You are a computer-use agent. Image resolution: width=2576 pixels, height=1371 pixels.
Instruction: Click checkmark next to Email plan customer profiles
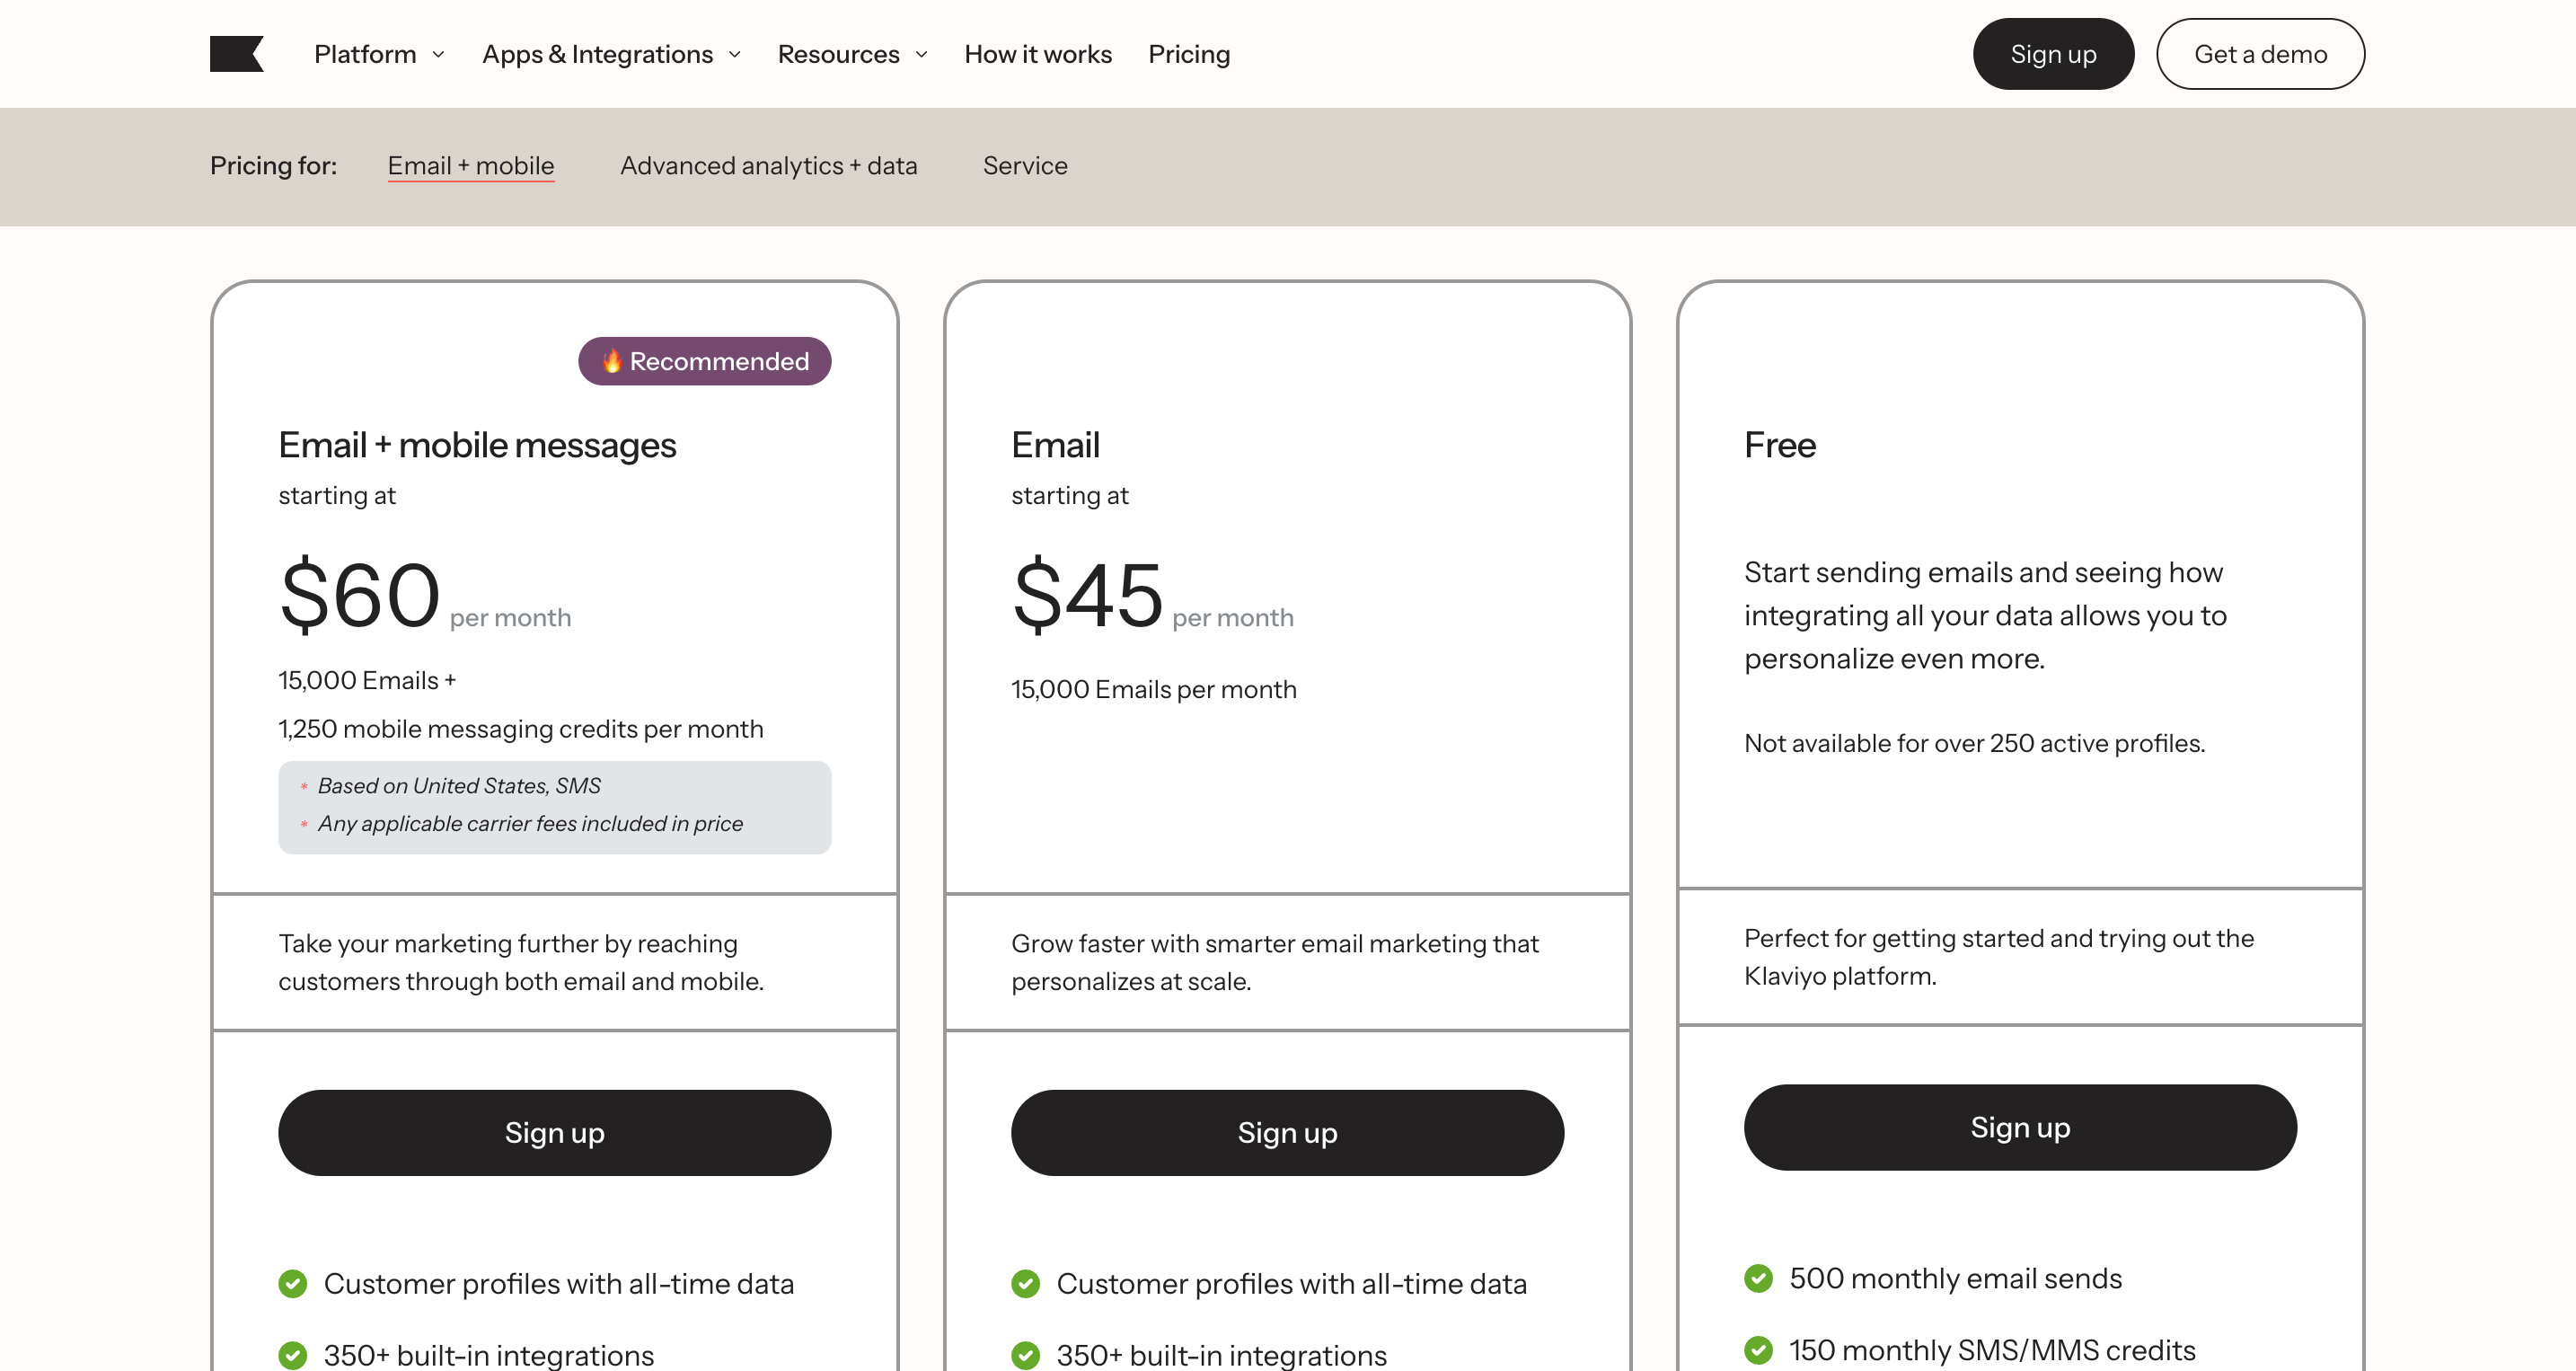(1025, 1283)
